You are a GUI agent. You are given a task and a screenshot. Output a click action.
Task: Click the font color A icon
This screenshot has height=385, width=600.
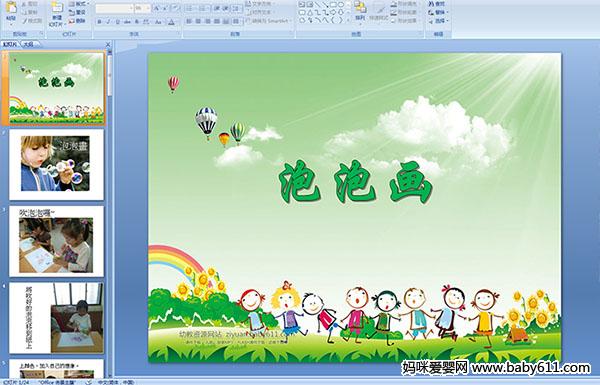(x=171, y=22)
